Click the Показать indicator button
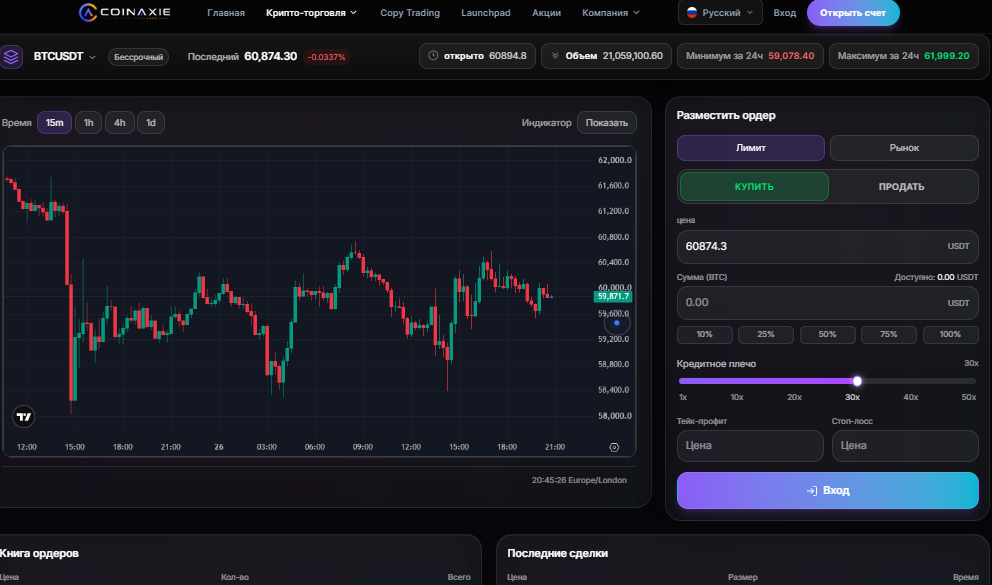 point(607,123)
